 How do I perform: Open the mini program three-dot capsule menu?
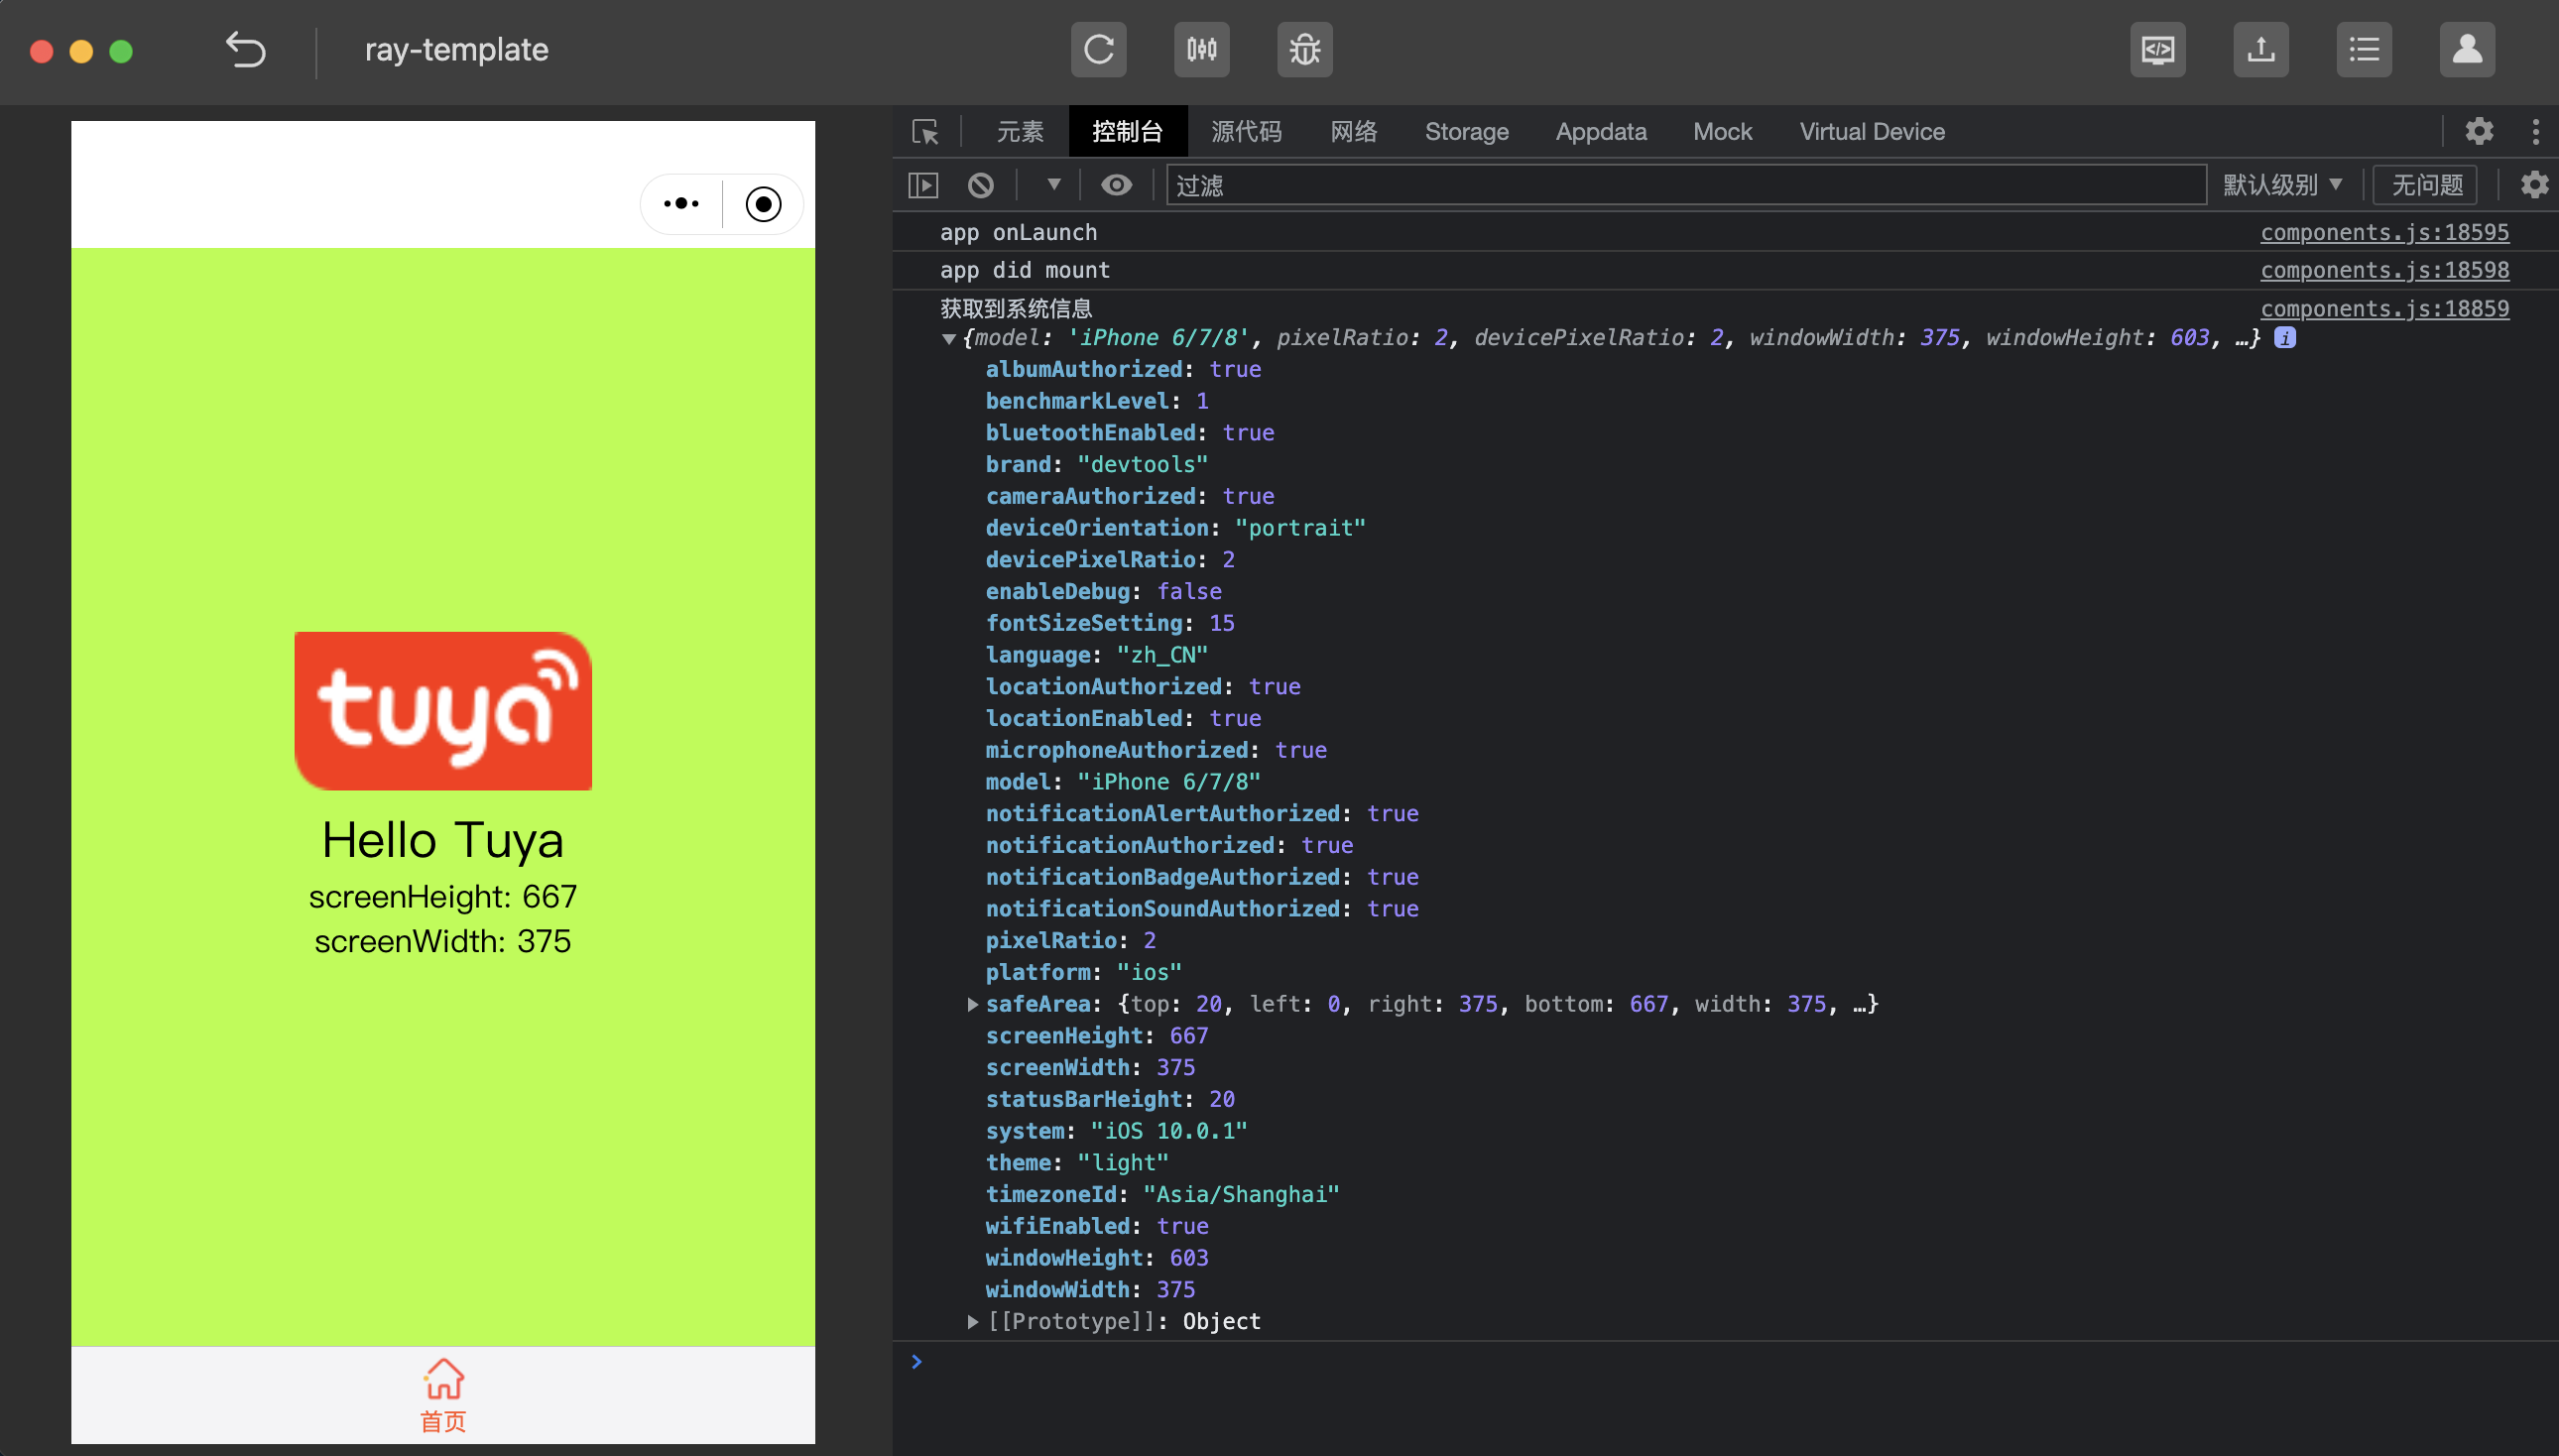point(681,204)
